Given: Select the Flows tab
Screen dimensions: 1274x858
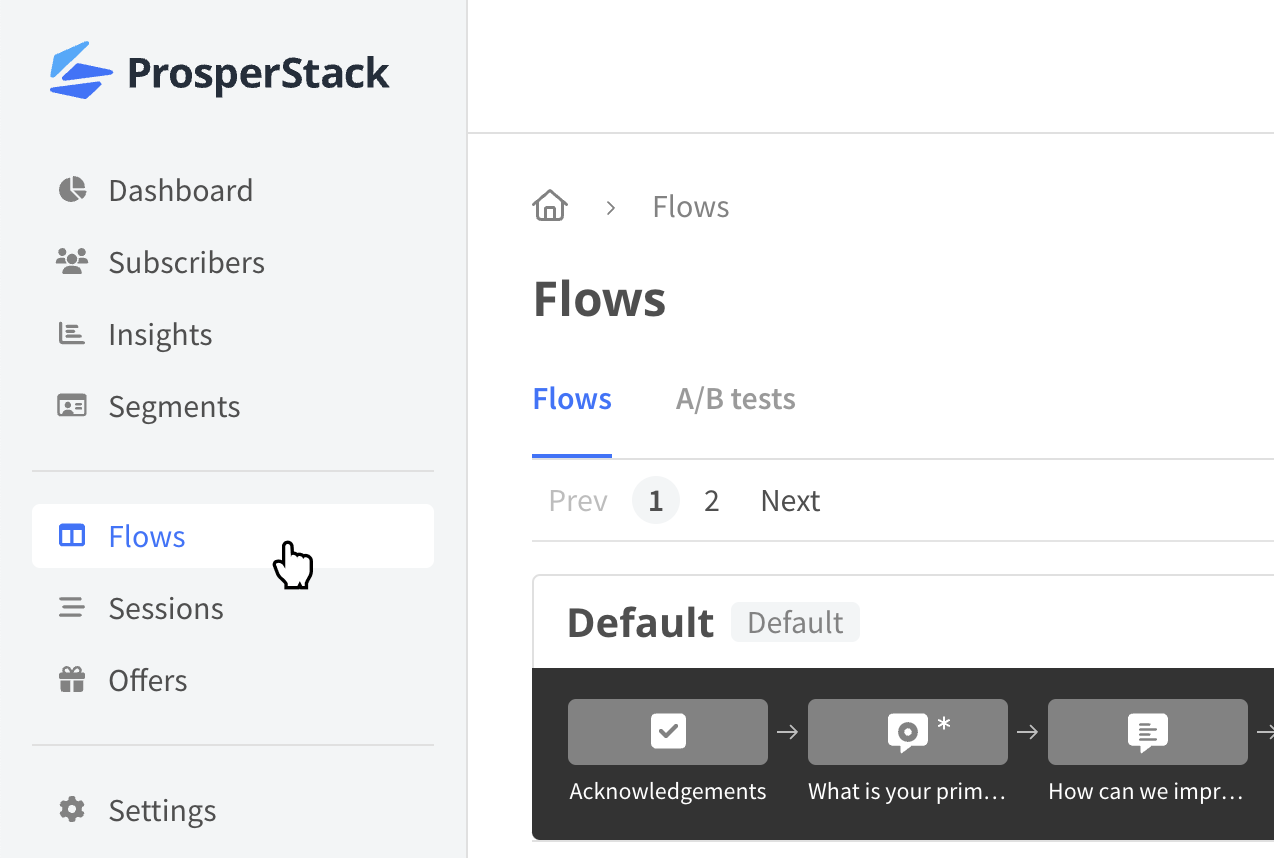Looking at the screenshot, I should pos(571,398).
